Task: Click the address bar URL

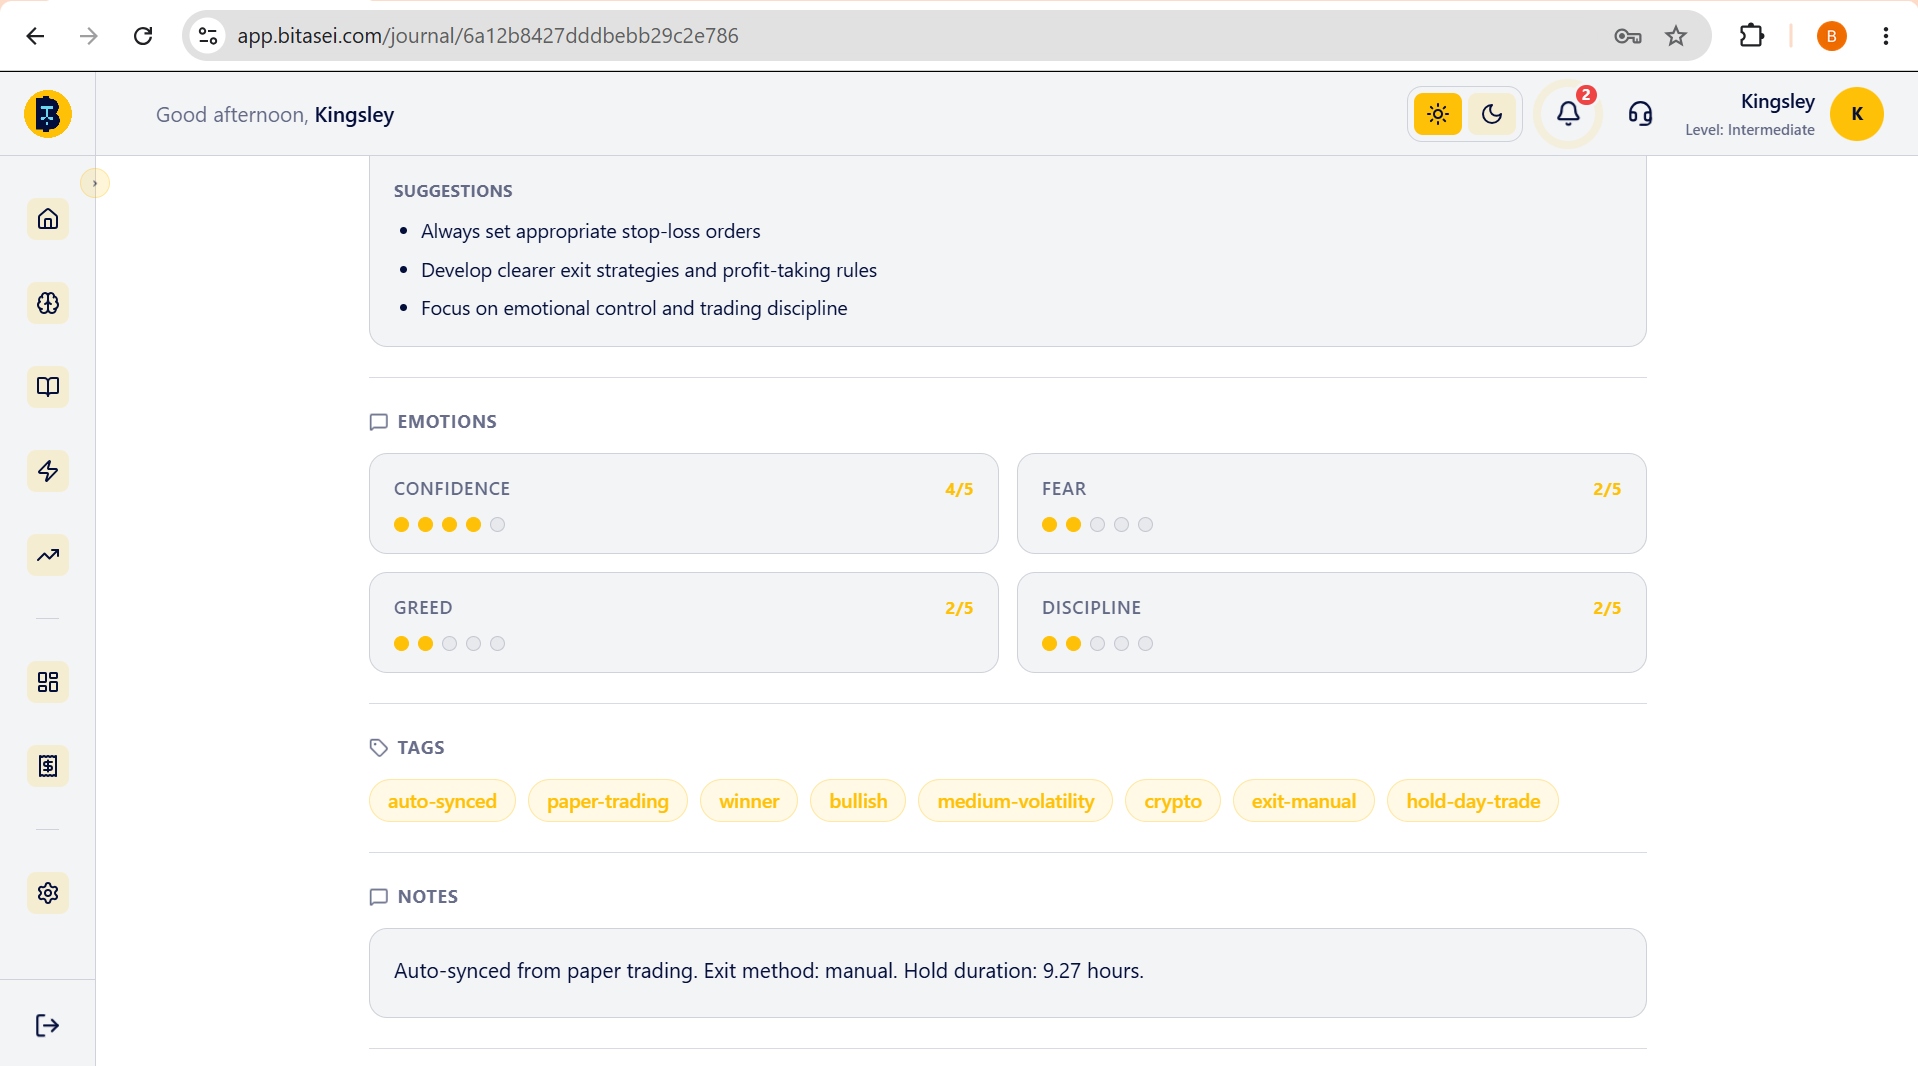Action: tap(488, 36)
